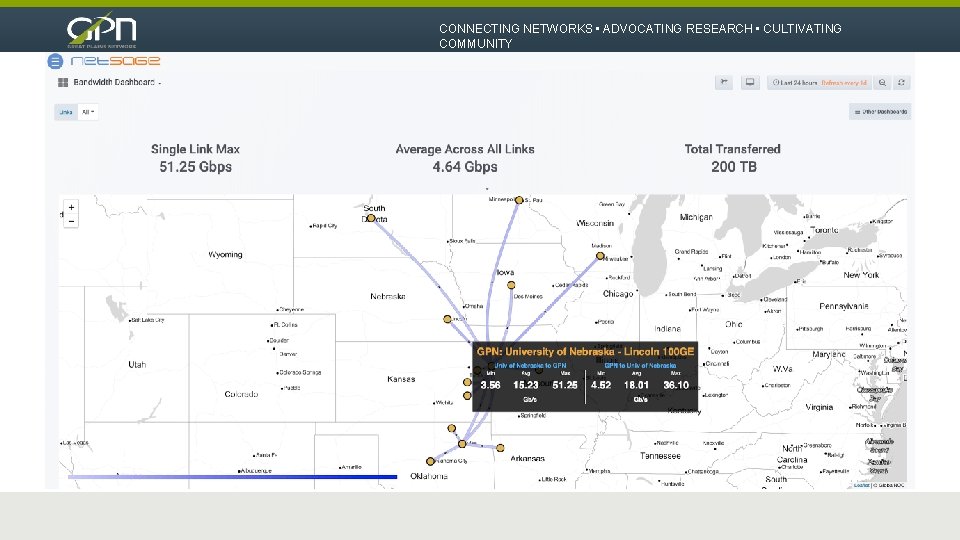The image size is (960, 540).
Task: Click the 3.56 min value in tooltip
Action: [490, 385]
